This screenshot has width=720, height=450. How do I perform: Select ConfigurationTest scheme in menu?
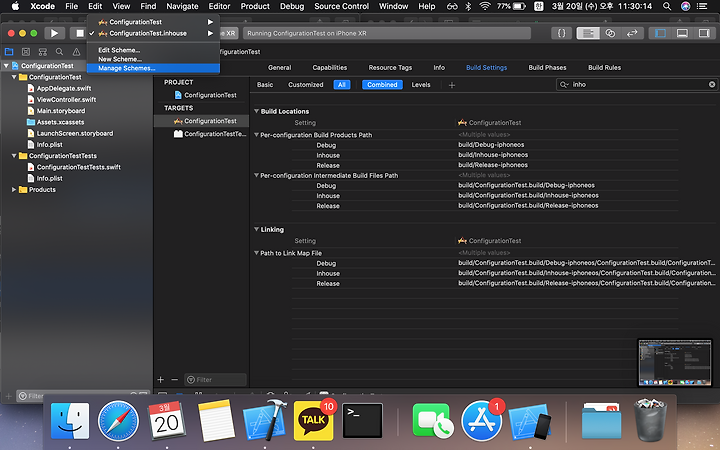coord(153,22)
